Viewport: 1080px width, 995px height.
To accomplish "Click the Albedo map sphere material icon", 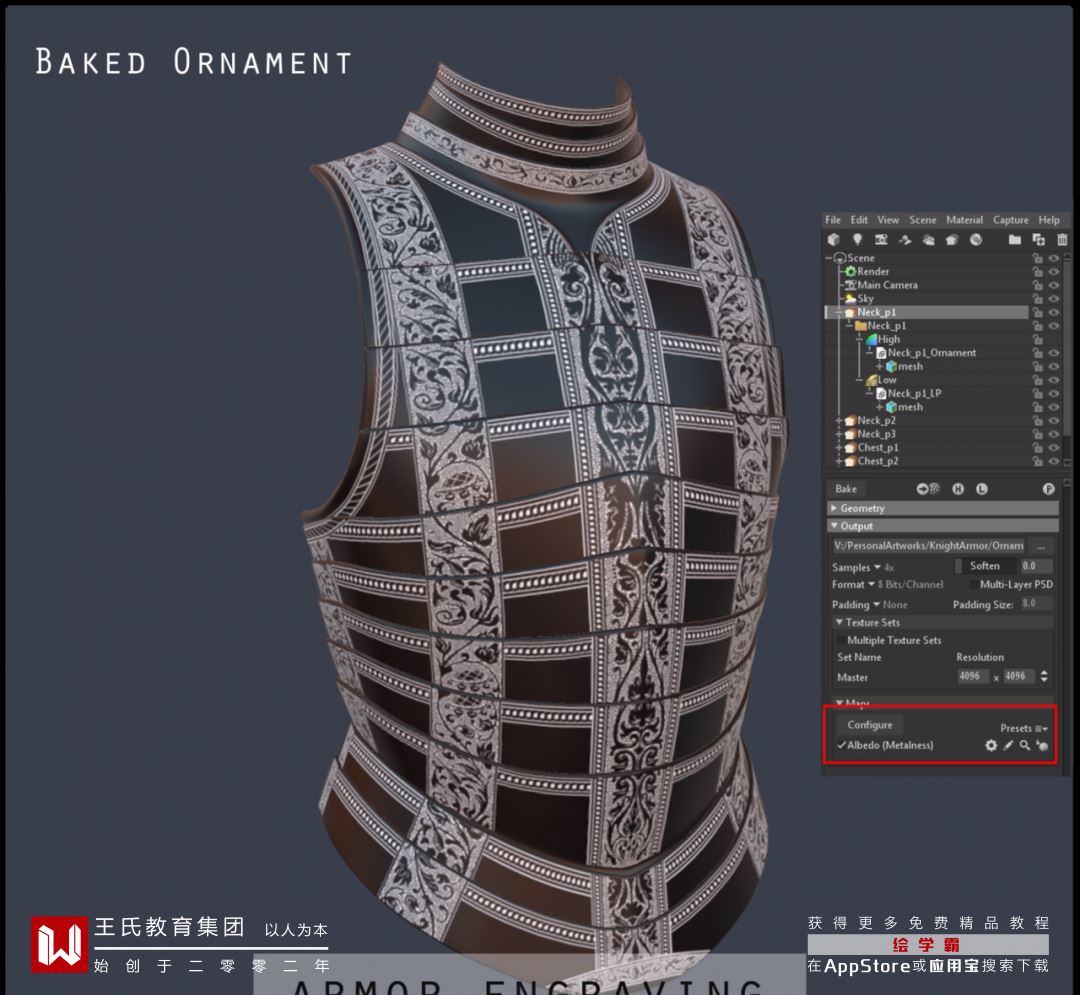I will point(1041,745).
